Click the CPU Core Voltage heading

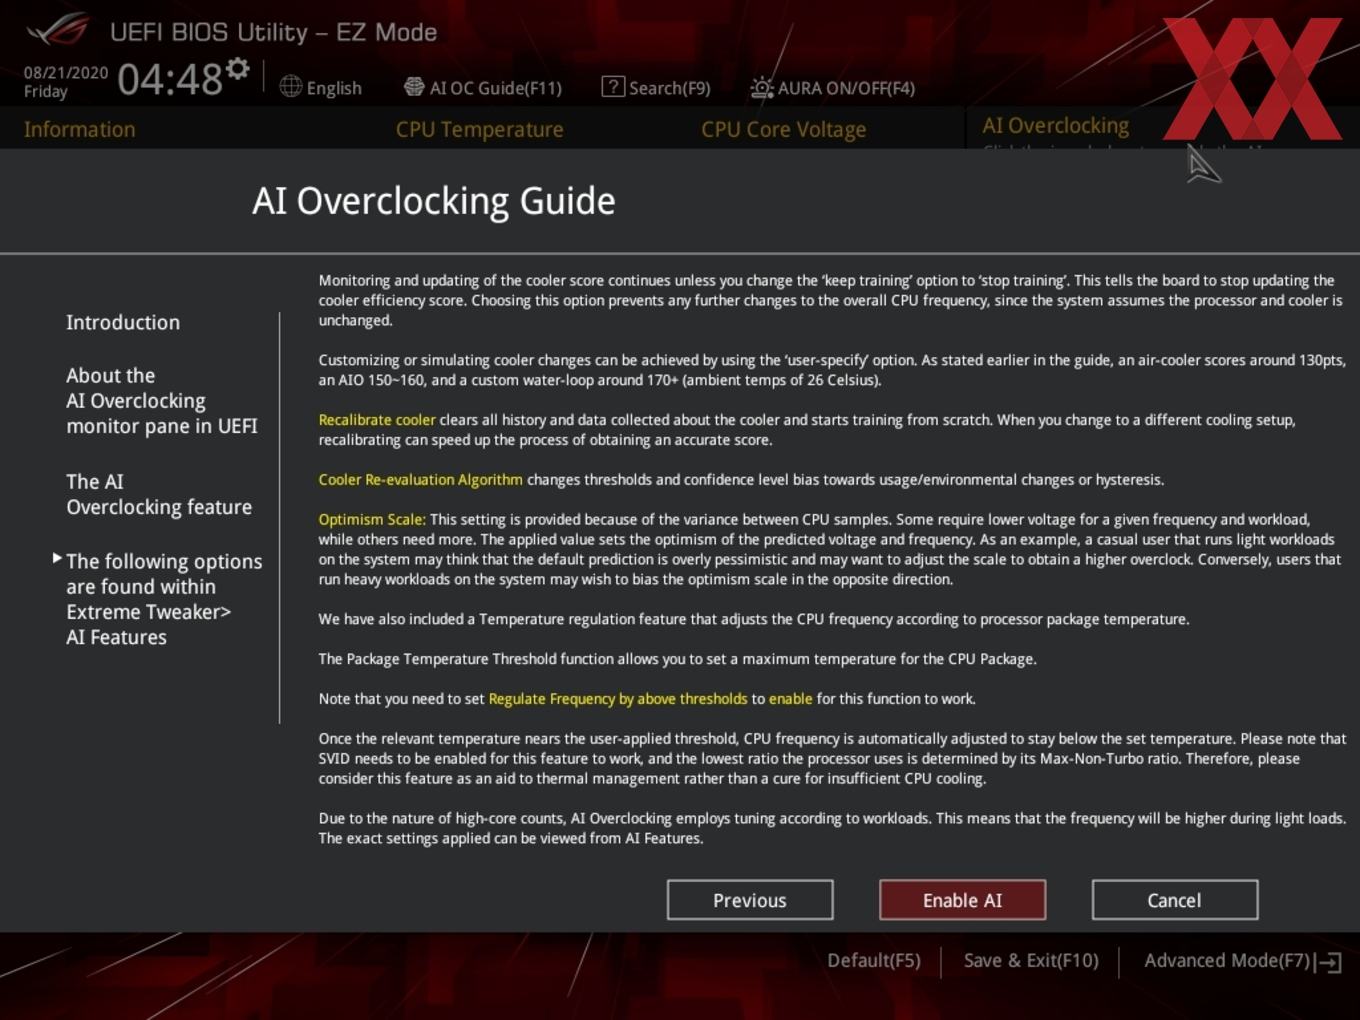coord(783,129)
